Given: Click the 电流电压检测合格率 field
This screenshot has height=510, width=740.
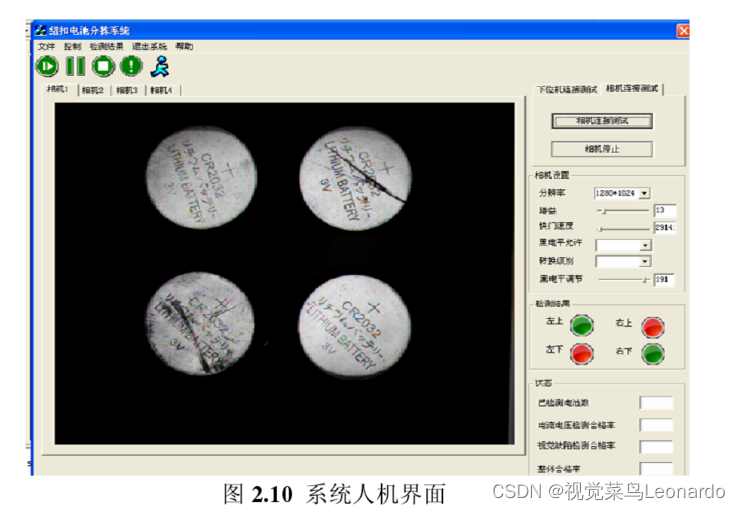Looking at the screenshot, I should click(x=656, y=425).
